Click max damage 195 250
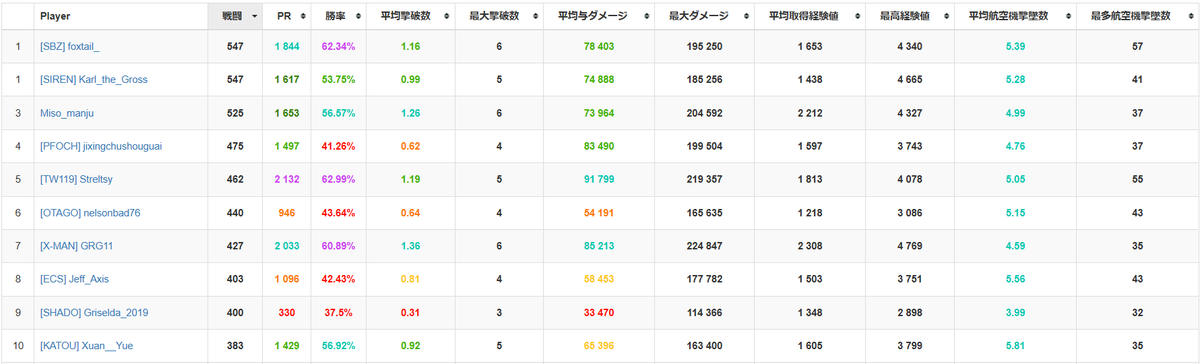The height and width of the screenshot is (364, 1200). (x=703, y=47)
